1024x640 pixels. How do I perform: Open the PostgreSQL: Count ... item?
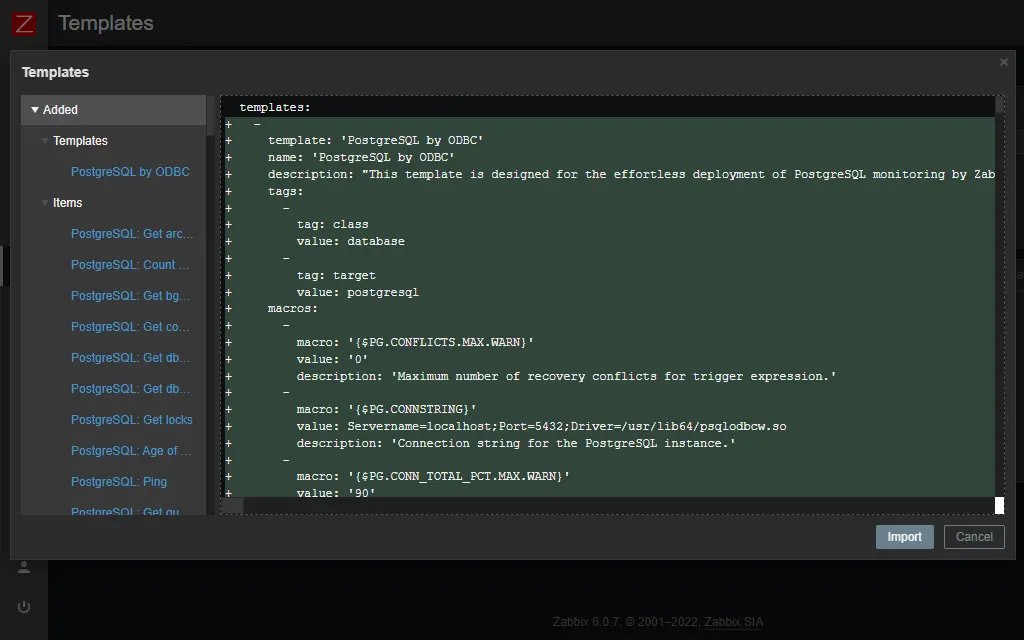click(x=130, y=264)
